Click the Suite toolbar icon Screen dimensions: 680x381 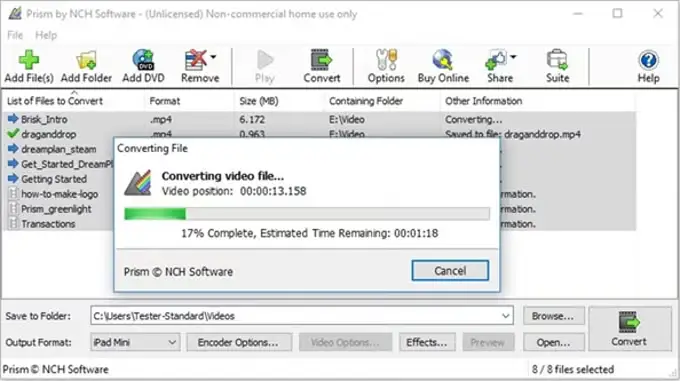pyautogui.click(x=557, y=66)
